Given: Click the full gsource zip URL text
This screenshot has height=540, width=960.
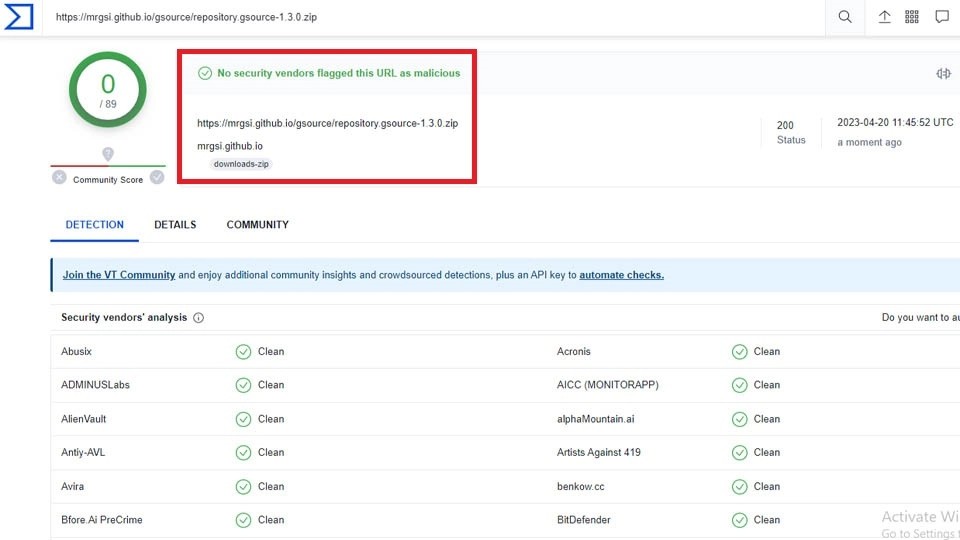Looking at the screenshot, I should click(328, 123).
